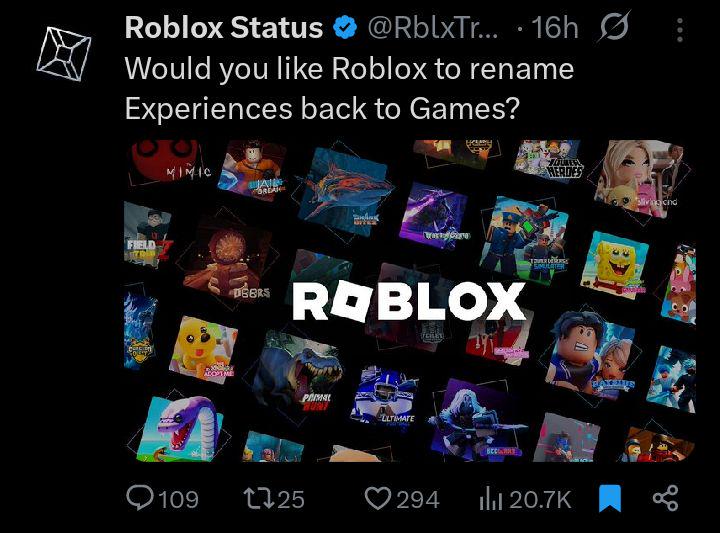Click the repost arrows icon

[257, 499]
